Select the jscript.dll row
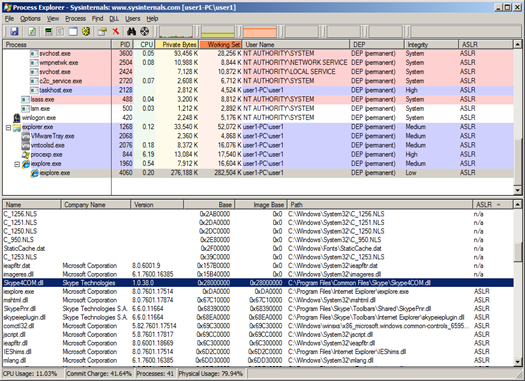Image resolution: width=525 pixels, height=381 pixels. point(258,334)
